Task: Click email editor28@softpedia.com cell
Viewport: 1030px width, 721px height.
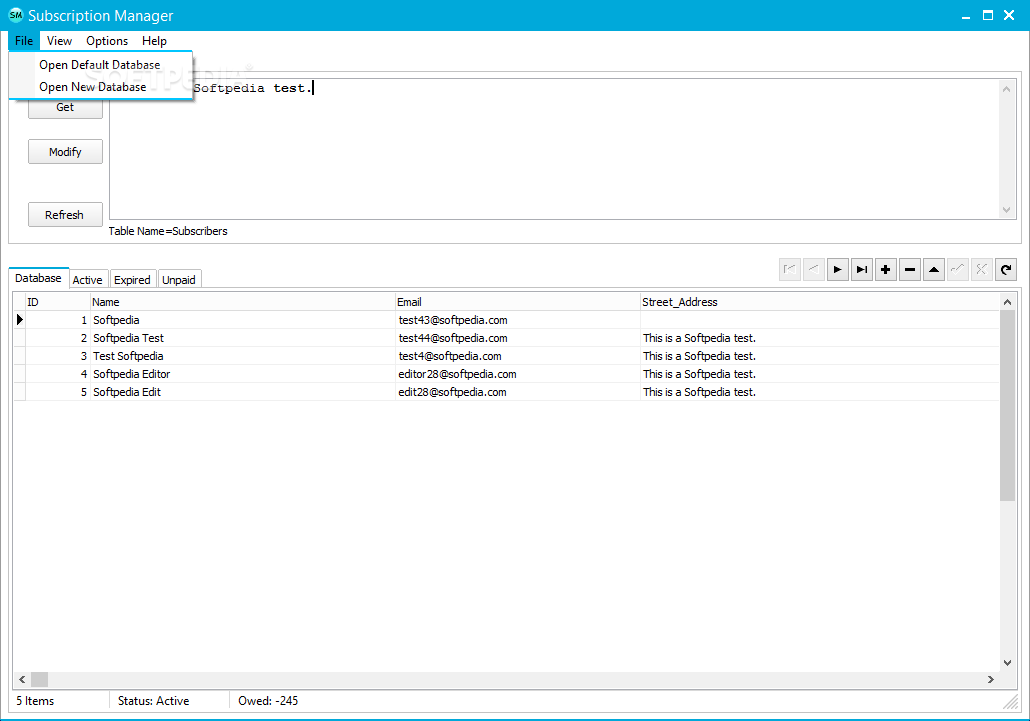Action: point(517,374)
